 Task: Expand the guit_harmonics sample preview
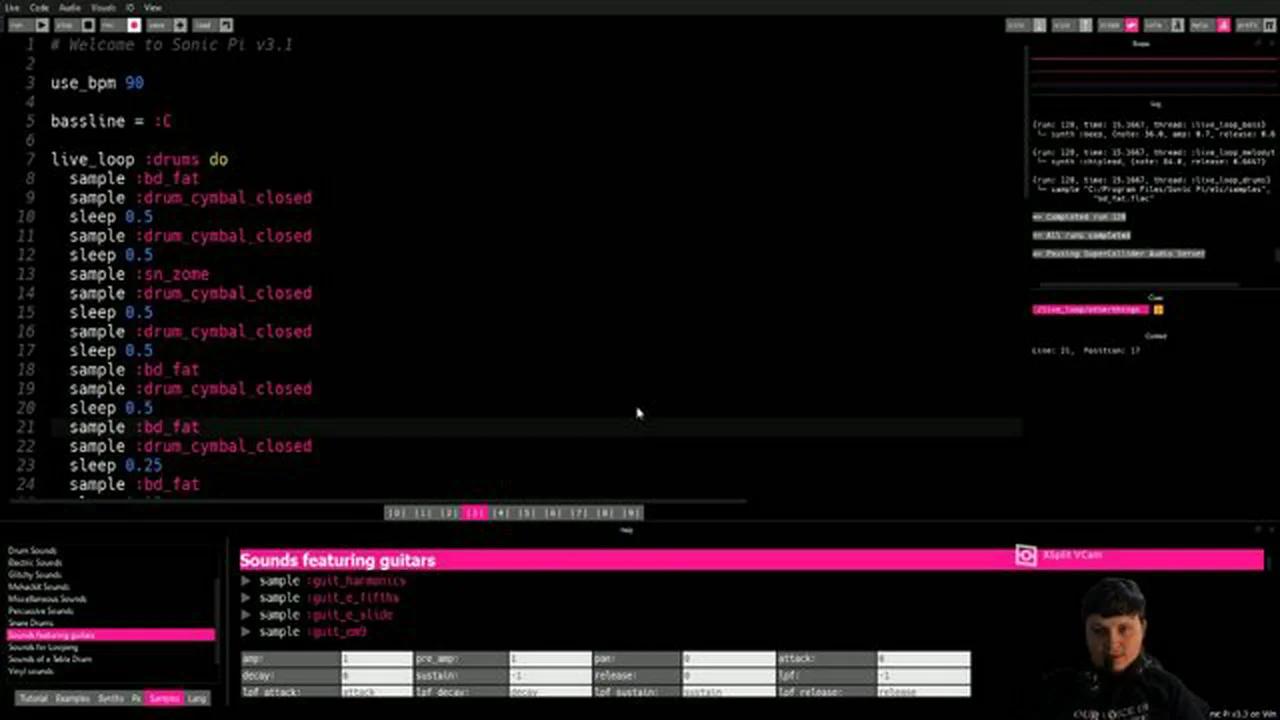point(245,581)
